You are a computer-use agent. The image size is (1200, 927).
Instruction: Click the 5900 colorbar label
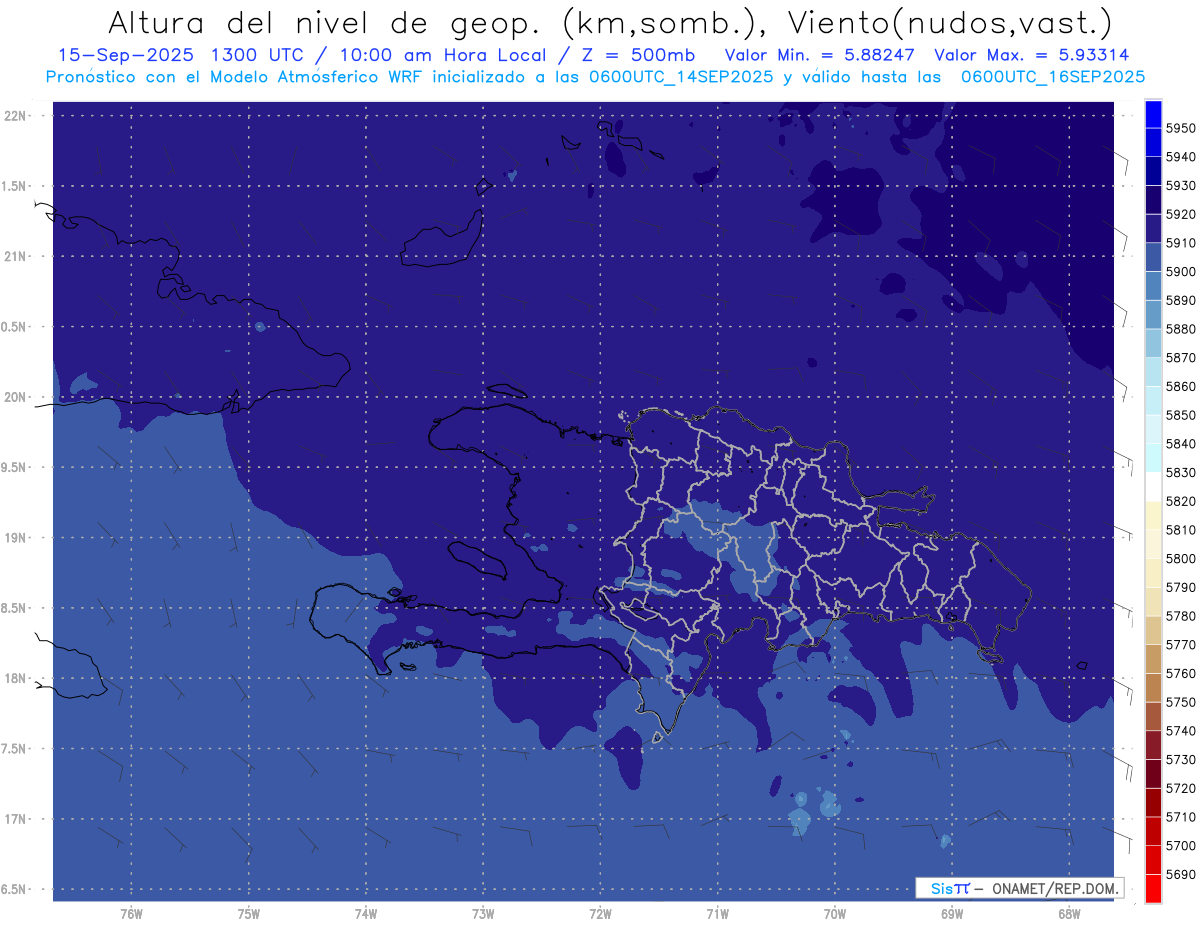(1180, 272)
